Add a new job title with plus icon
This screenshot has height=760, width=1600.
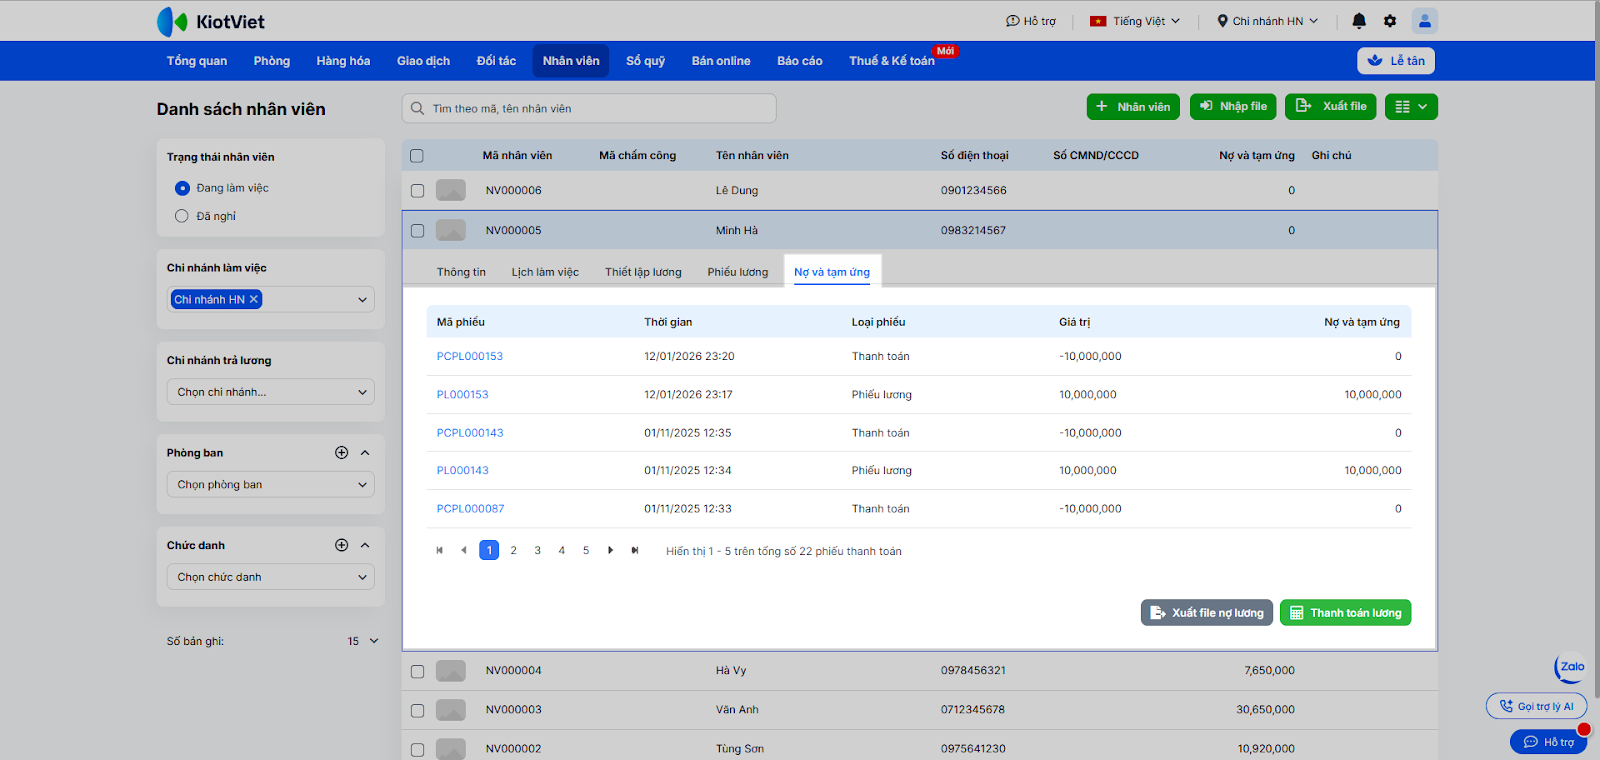(341, 545)
